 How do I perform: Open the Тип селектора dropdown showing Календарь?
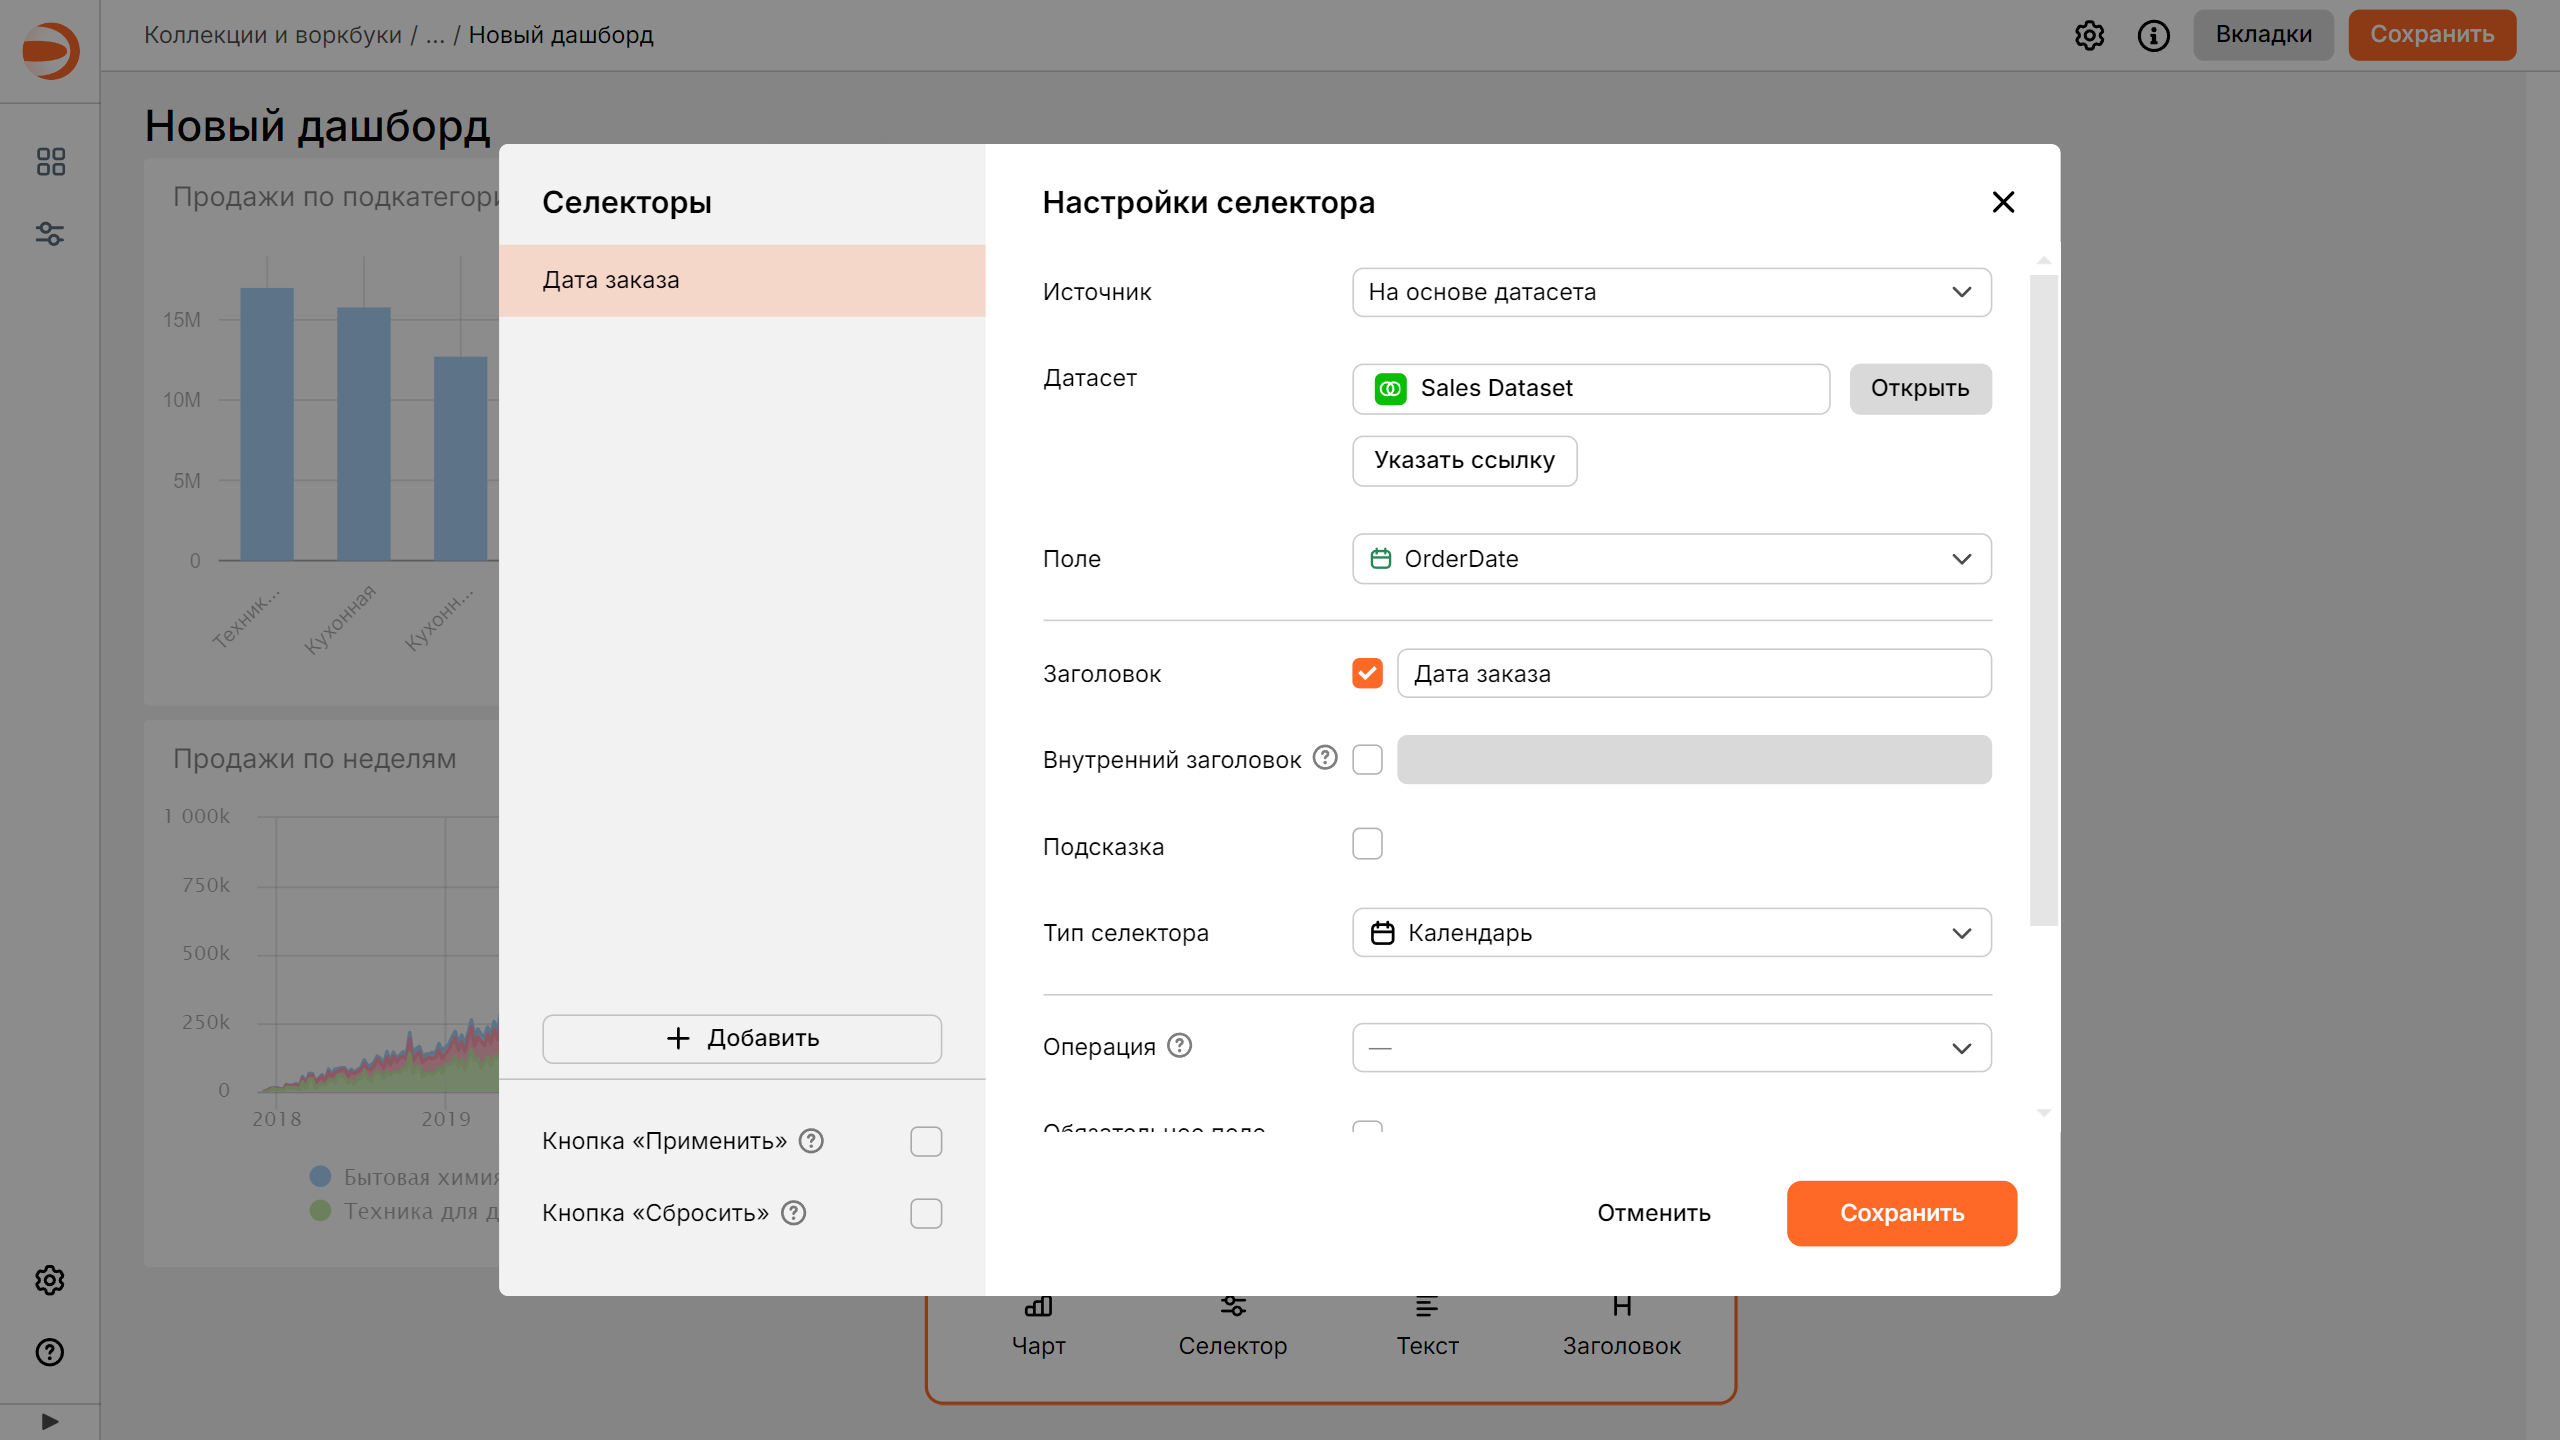[x=1670, y=932]
